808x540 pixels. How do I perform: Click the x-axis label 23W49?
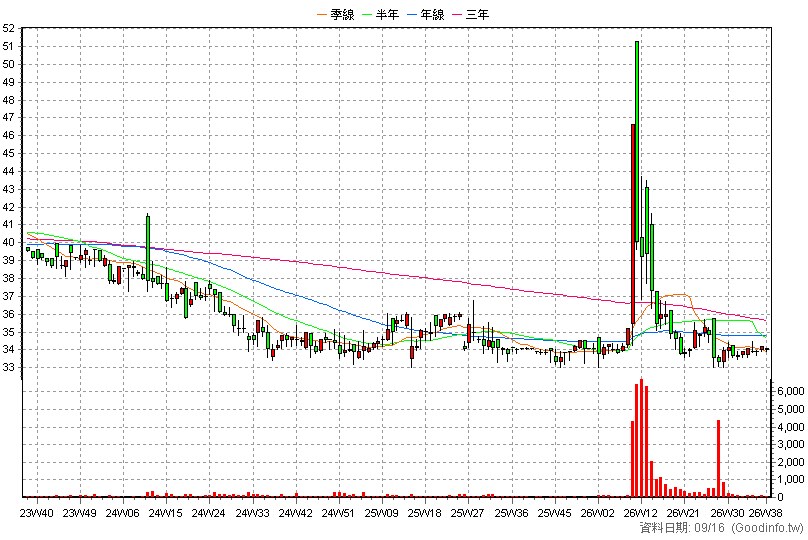(x=79, y=513)
